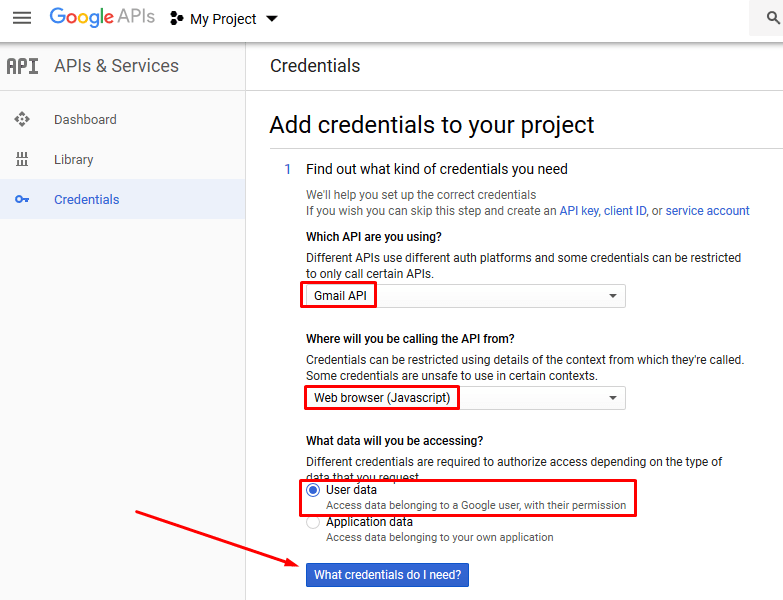Image resolution: width=783 pixels, height=600 pixels.
Task: Click the My Project name text
Action: click(x=223, y=19)
